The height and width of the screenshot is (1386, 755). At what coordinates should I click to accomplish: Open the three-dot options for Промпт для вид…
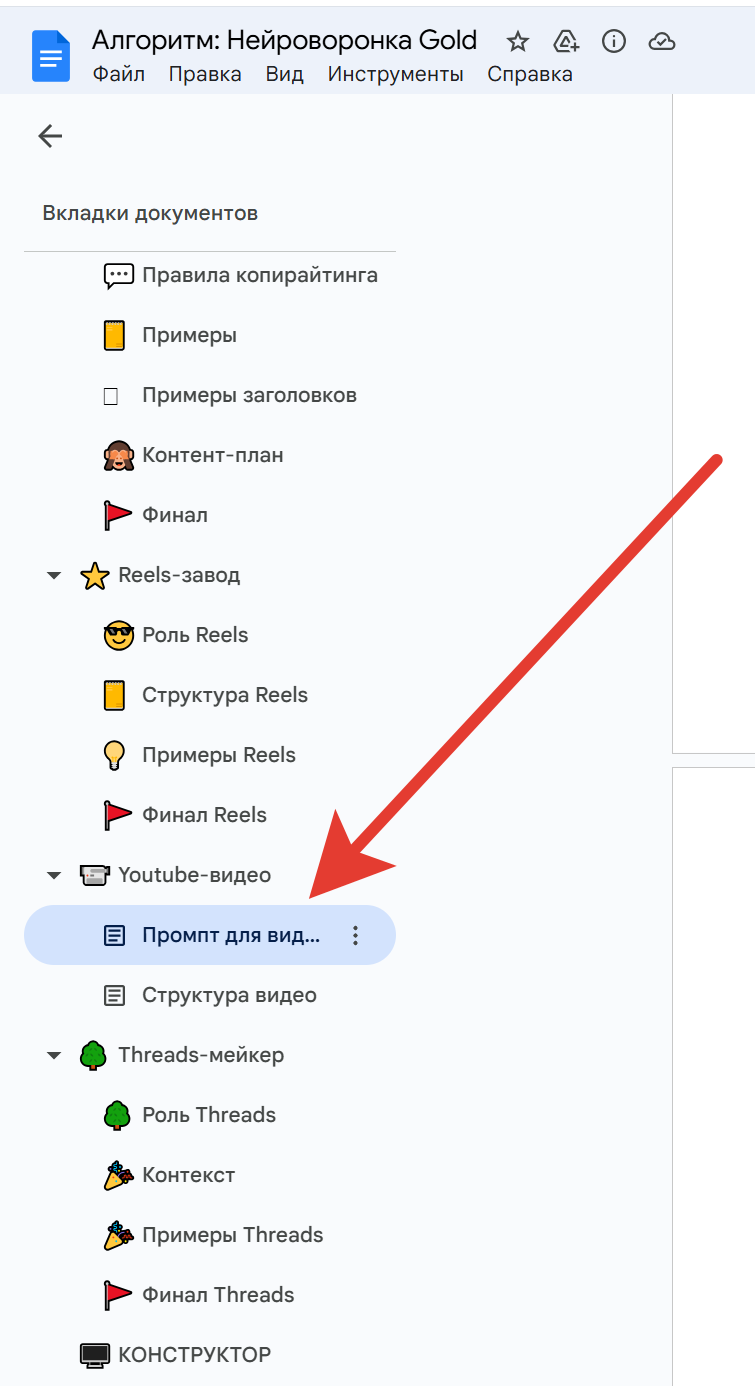click(355, 935)
